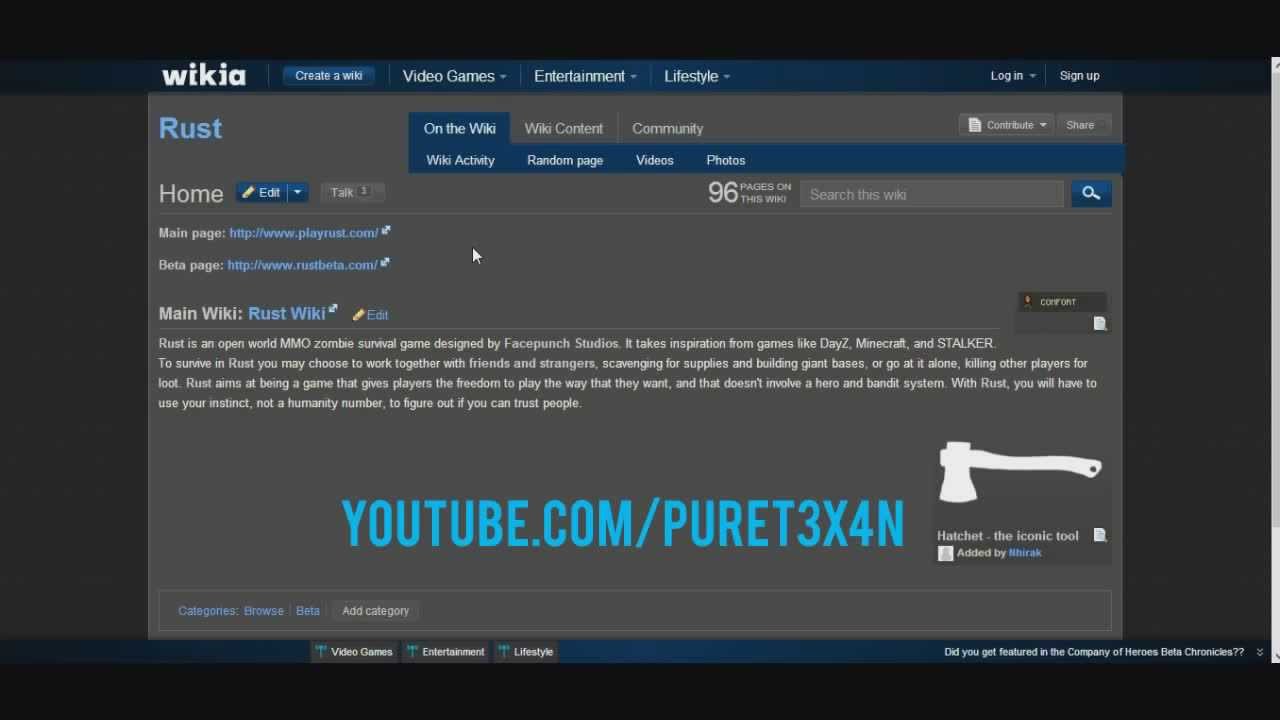Edit the Main Wiki section
Screen dimensions: 1280x720
pyautogui.click(x=370, y=314)
